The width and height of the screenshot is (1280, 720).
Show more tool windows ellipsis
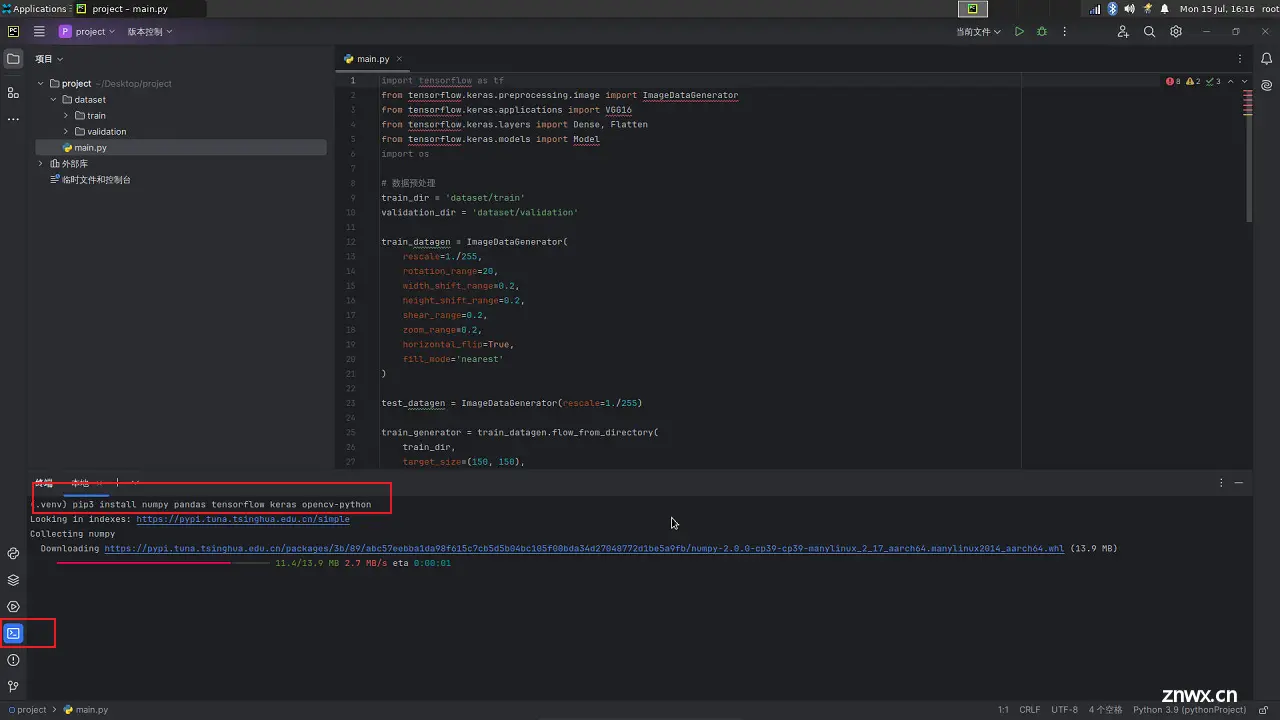tap(13, 119)
